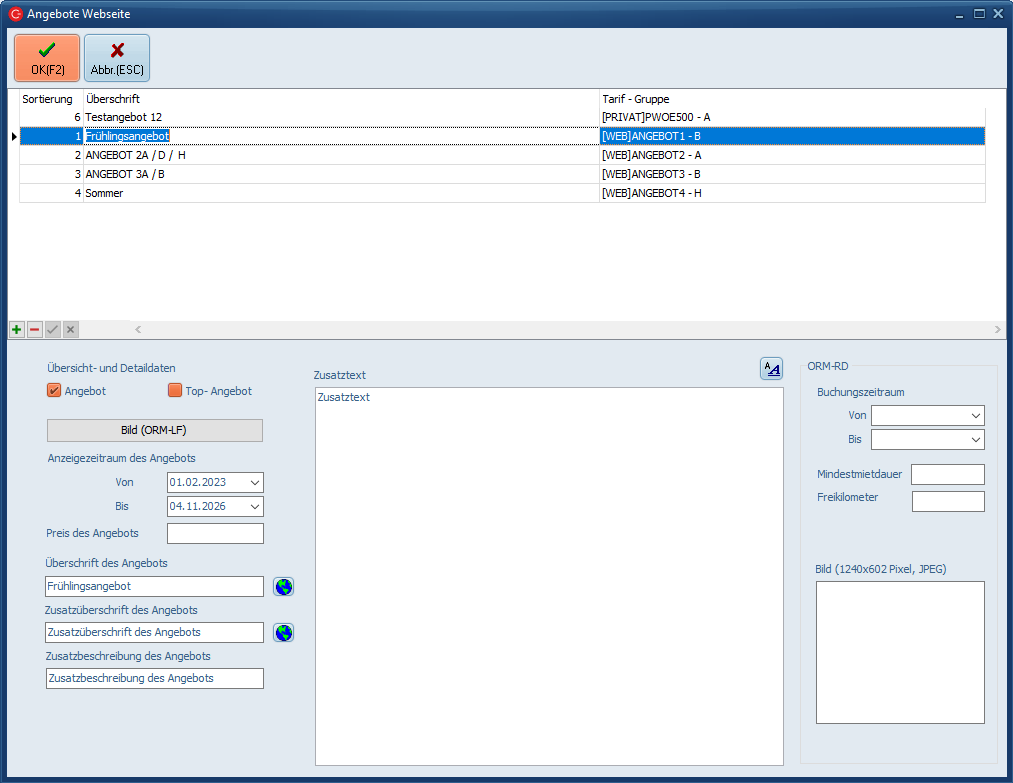Expand the Buchungszeitraum Von dropdown

(x=975, y=416)
